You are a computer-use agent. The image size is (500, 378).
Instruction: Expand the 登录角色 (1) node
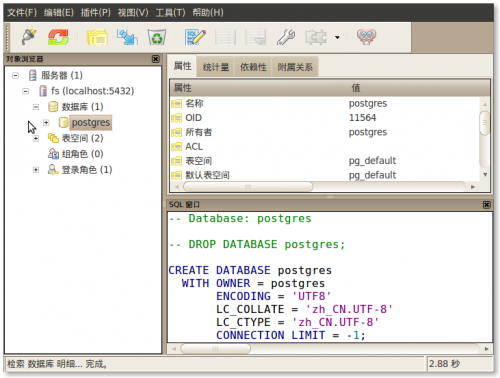36,170
